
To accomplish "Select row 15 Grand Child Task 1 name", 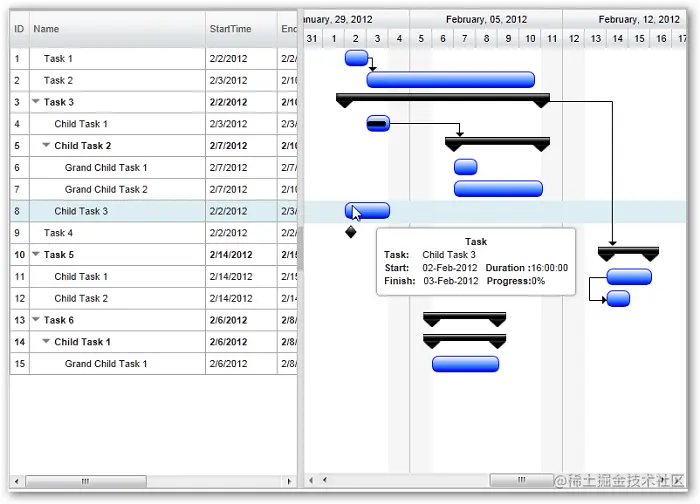I will coord(106,363).
